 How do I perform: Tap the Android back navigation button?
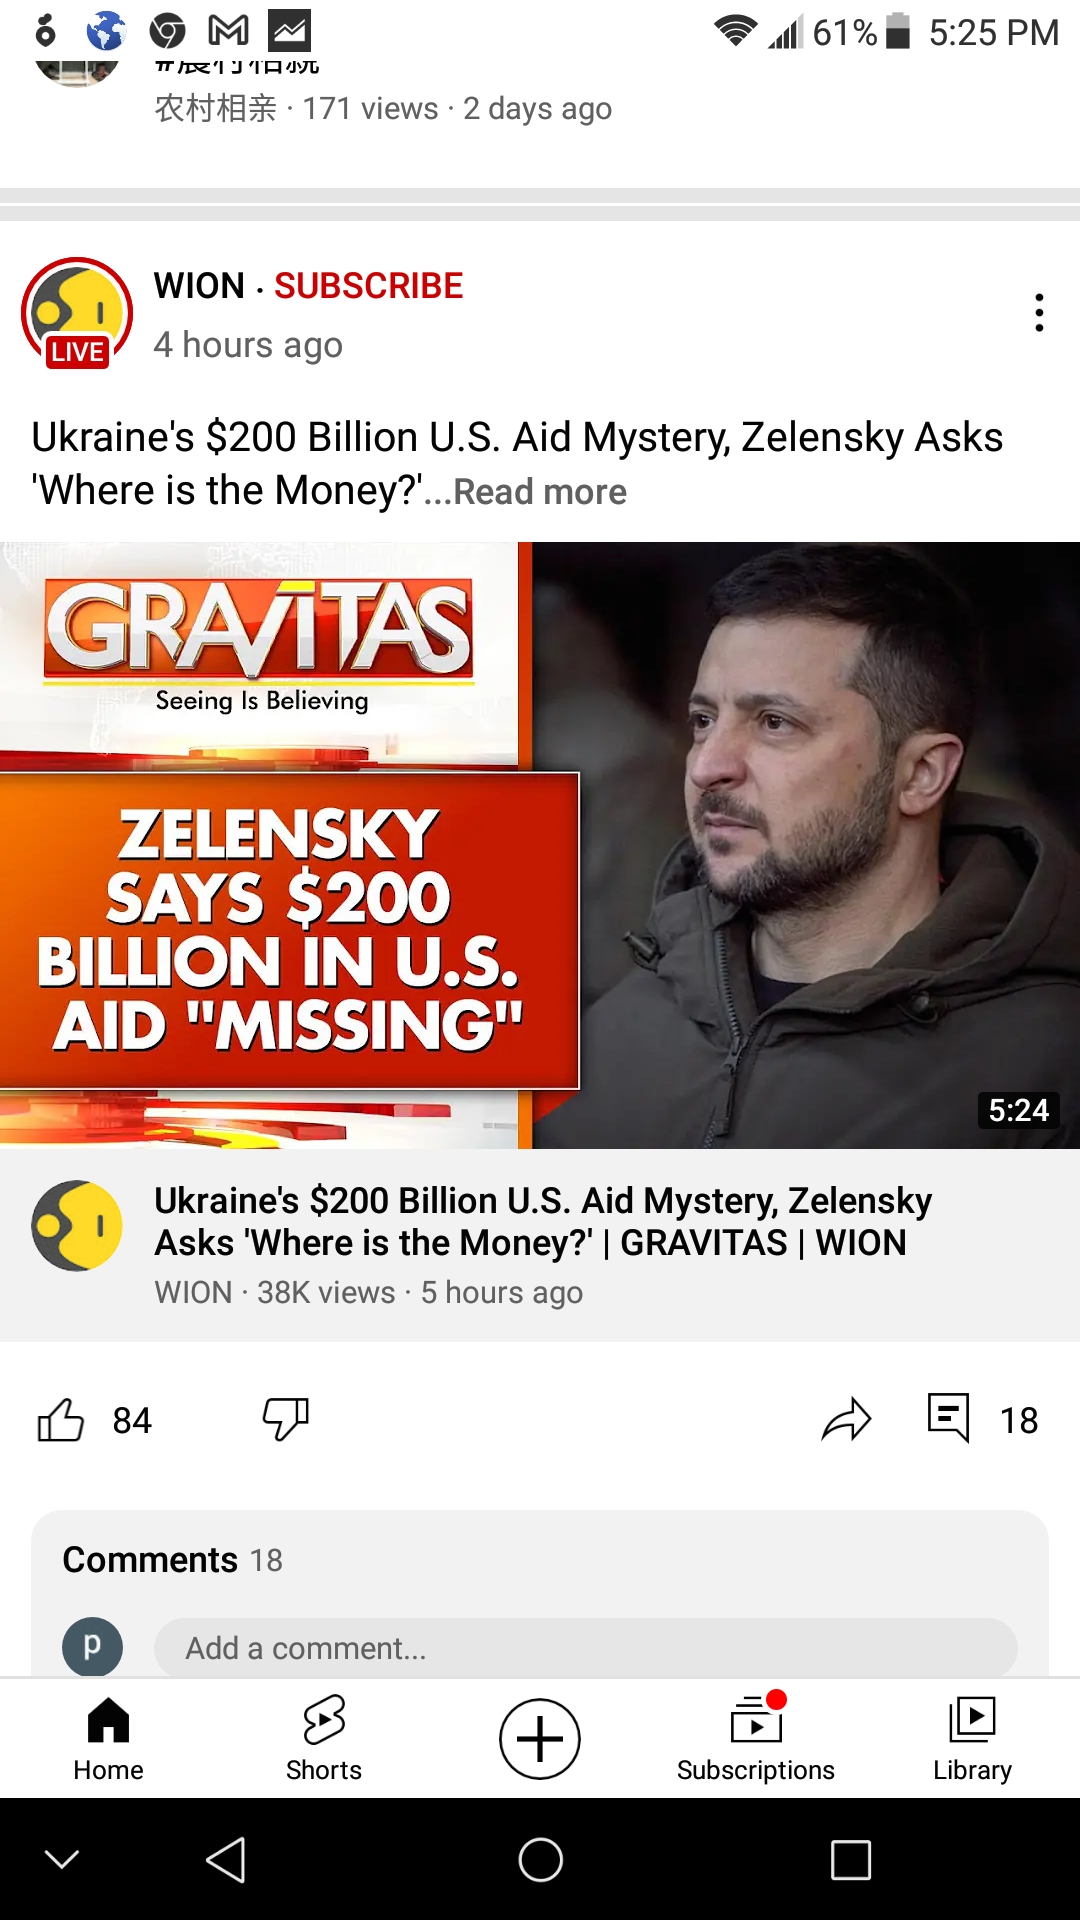pyautogui.click(x=226, y=1860)
